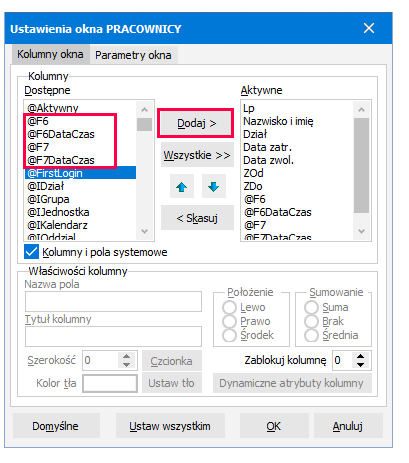Select @IKalendarz in Dostępne list

80,225
